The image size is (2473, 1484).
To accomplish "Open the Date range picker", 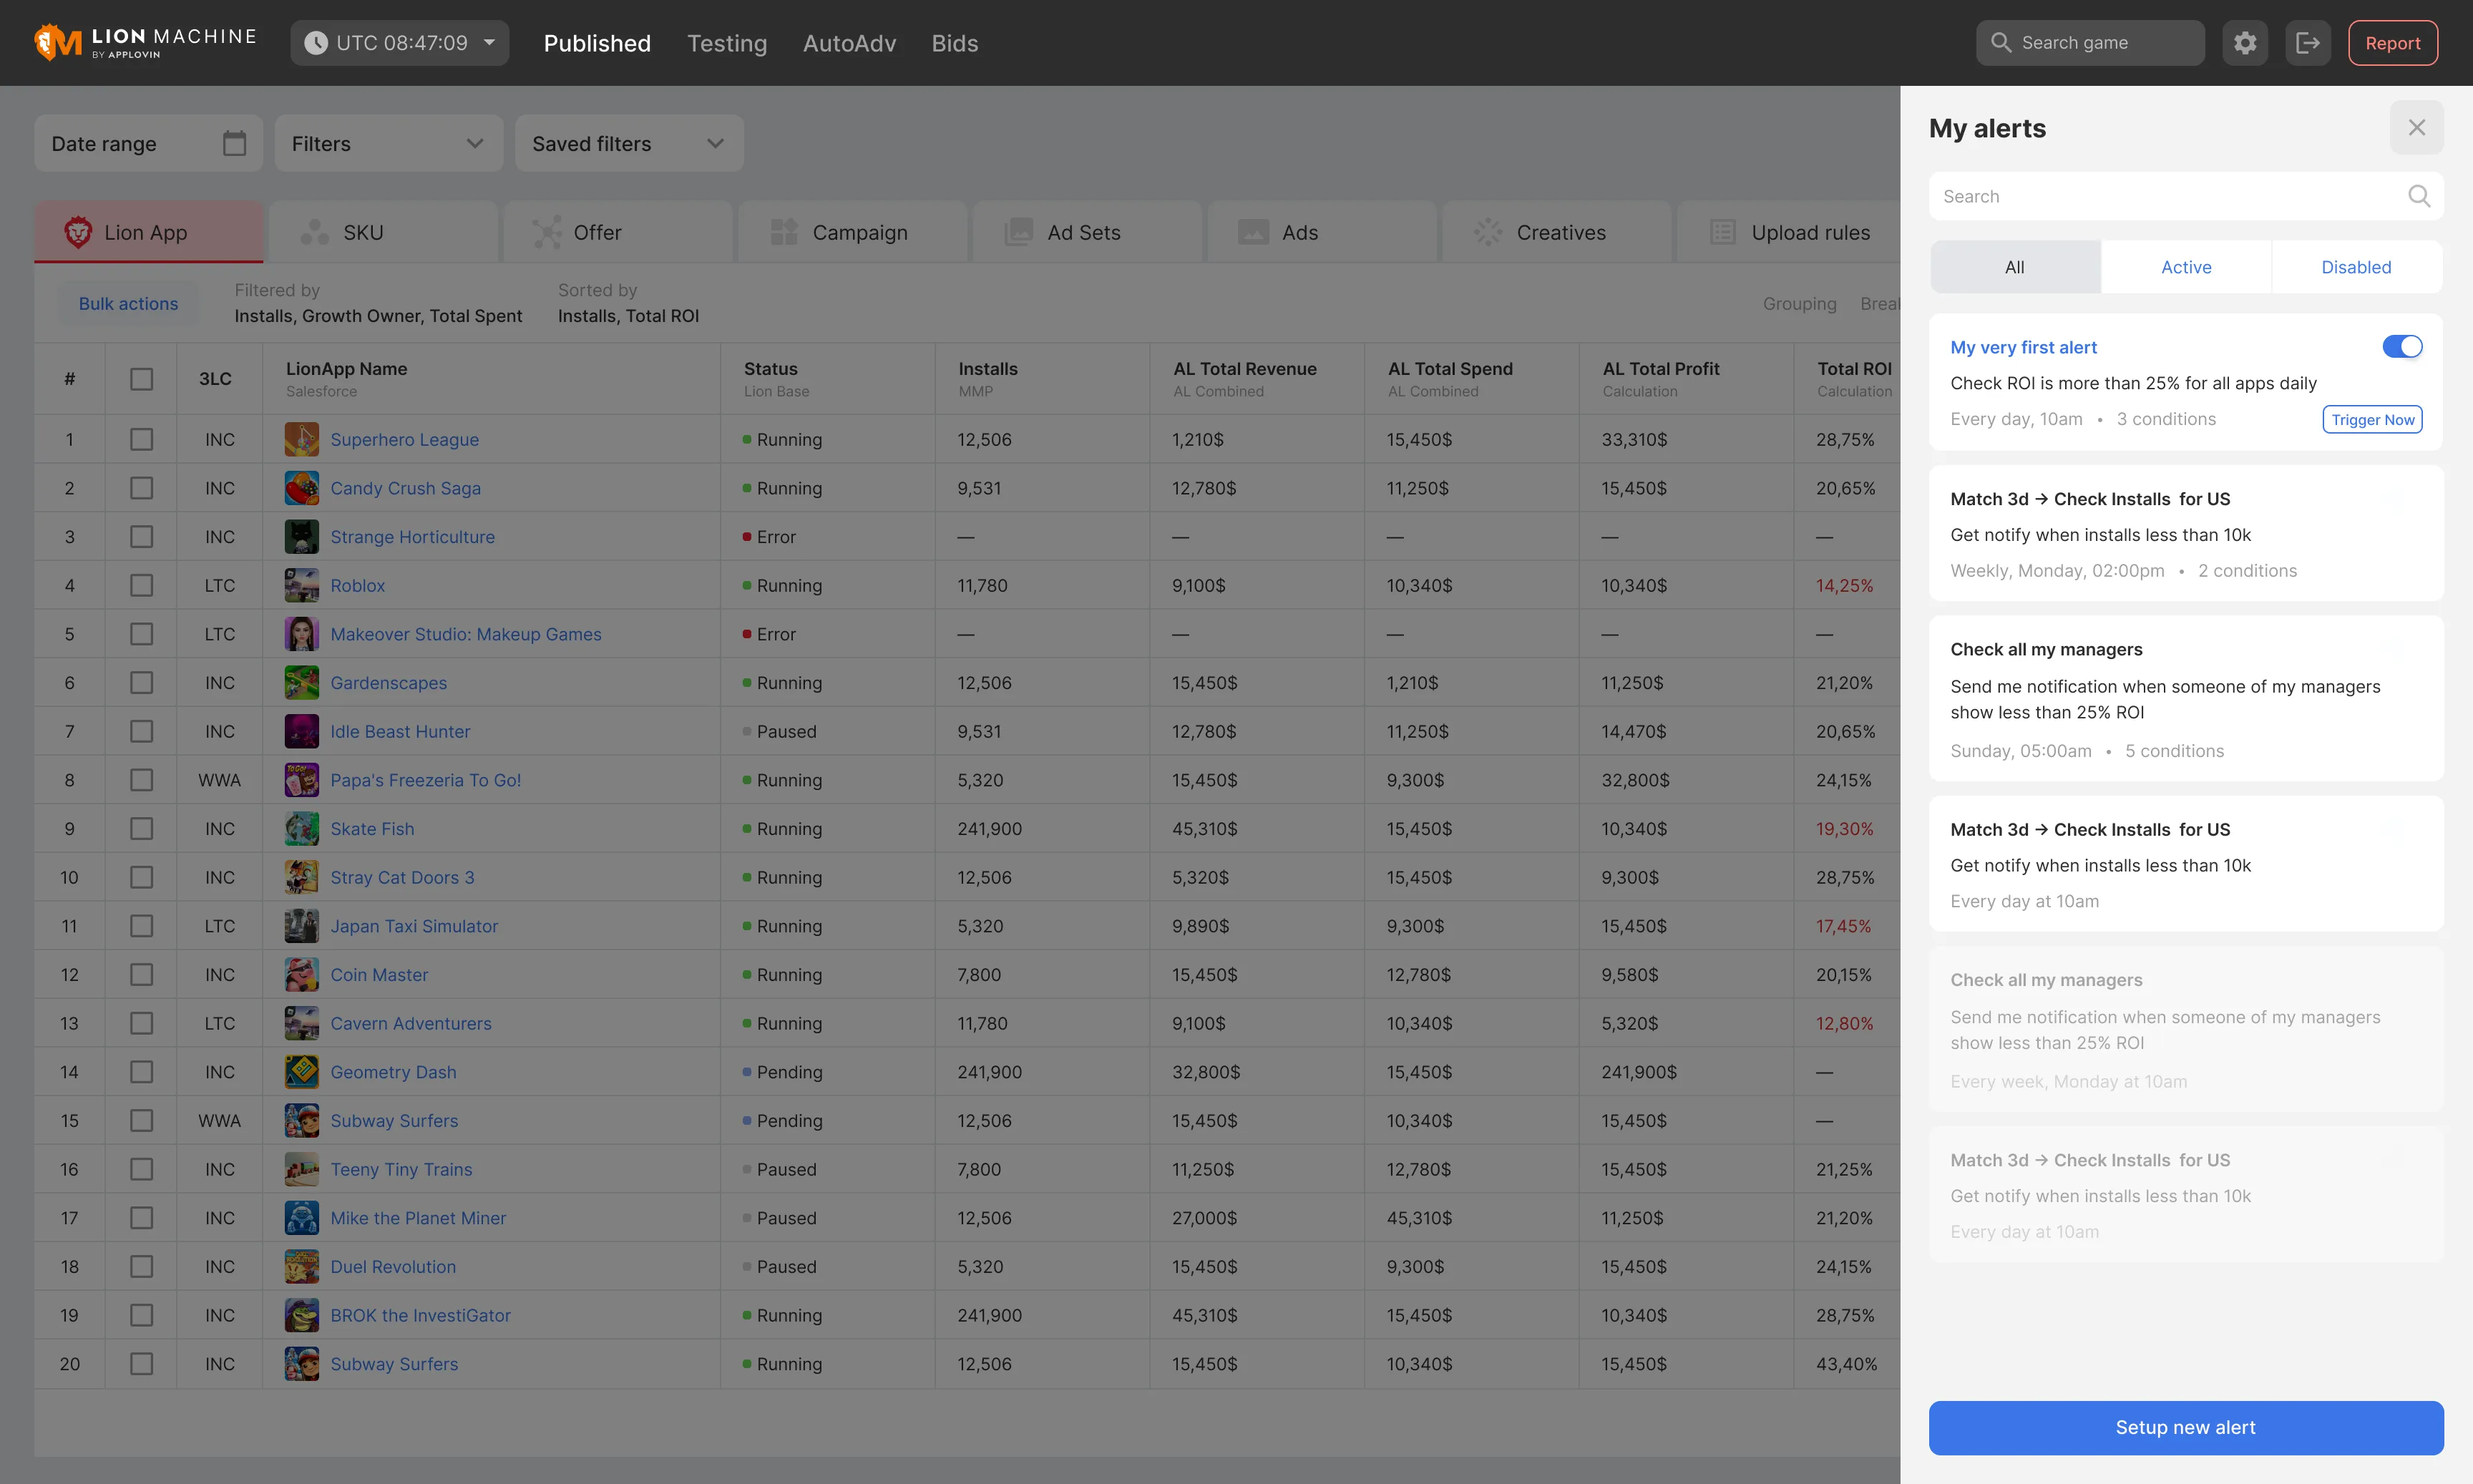I will [149, 143].
